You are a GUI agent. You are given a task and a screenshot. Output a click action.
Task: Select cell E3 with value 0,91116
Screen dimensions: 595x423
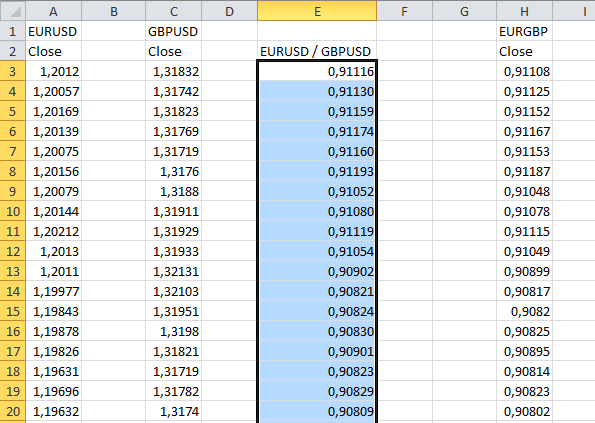pos(317,71)
